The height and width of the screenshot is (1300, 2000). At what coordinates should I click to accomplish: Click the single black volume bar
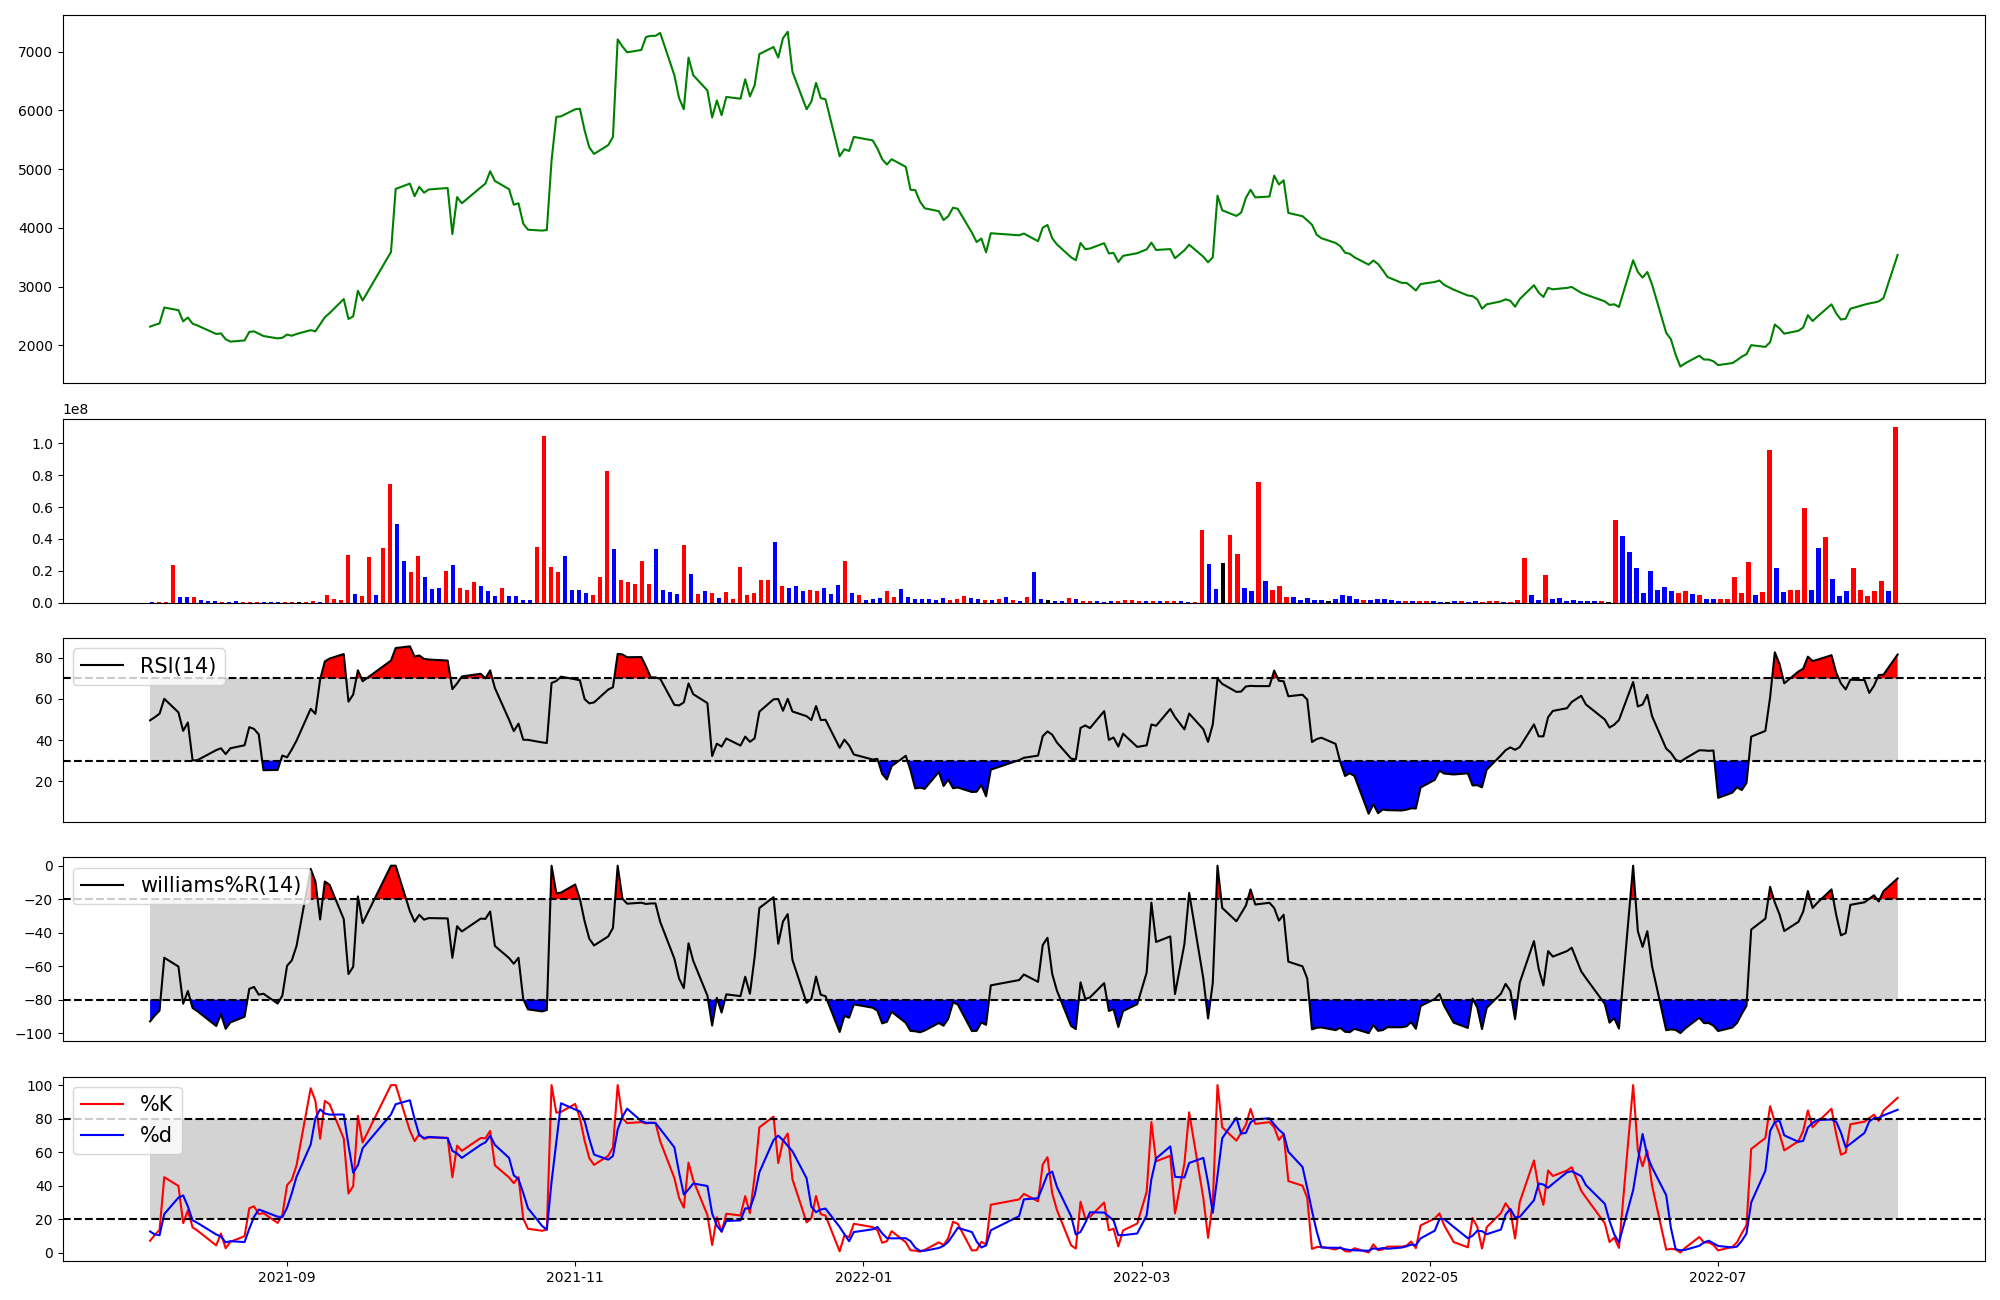[x=1223, y=583]
